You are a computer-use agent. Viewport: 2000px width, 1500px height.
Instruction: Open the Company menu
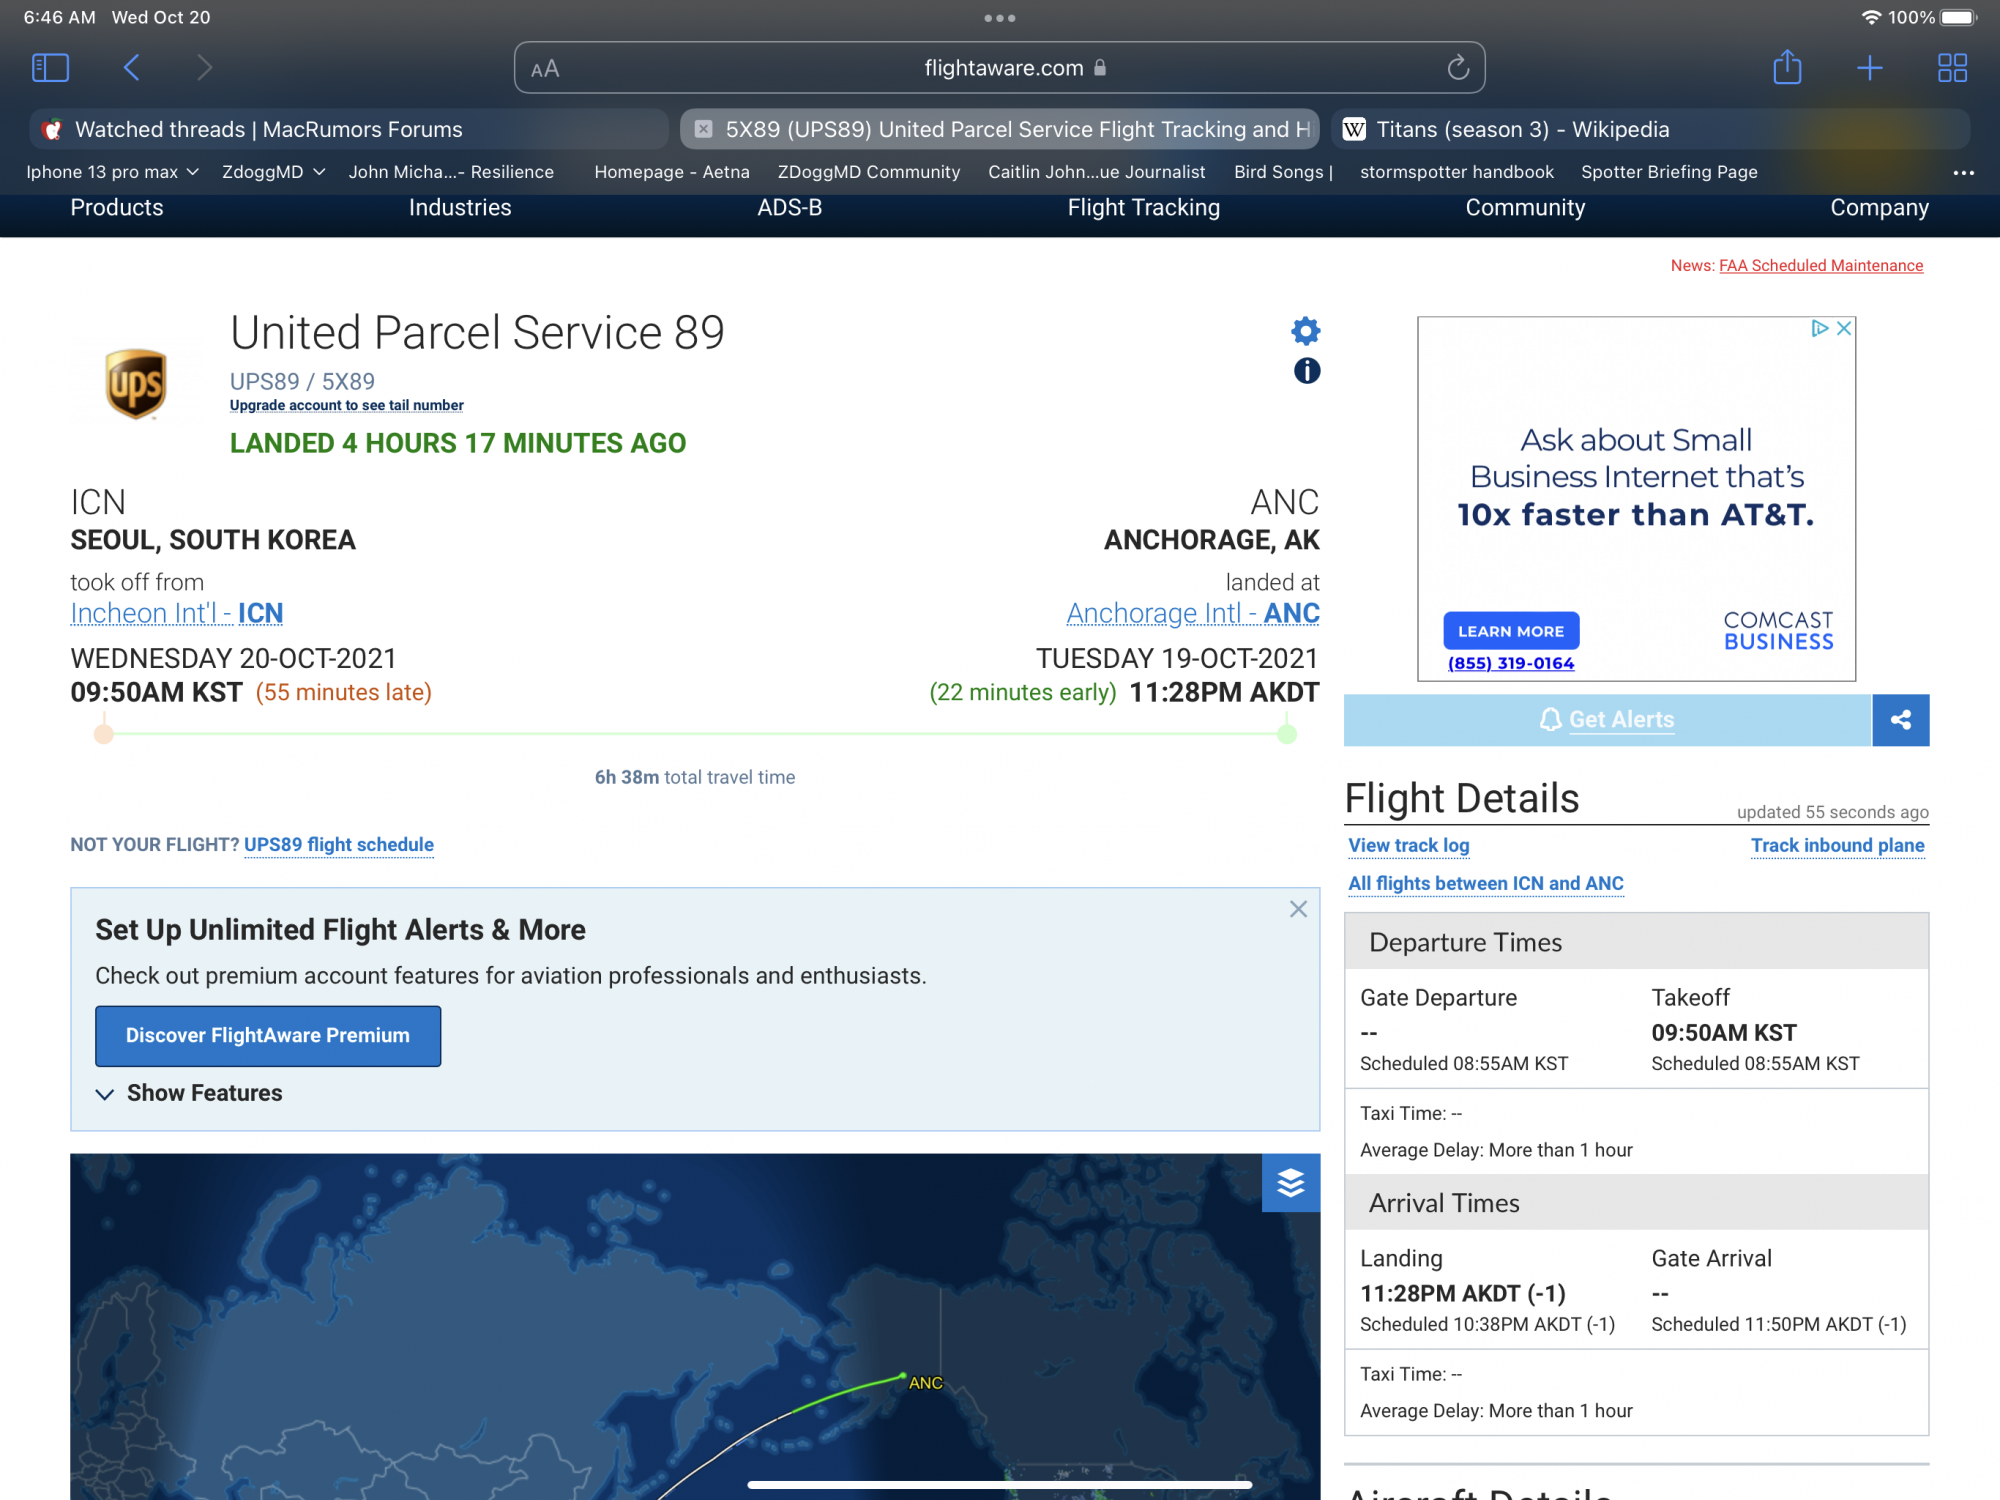click(x=1879, y=208)
